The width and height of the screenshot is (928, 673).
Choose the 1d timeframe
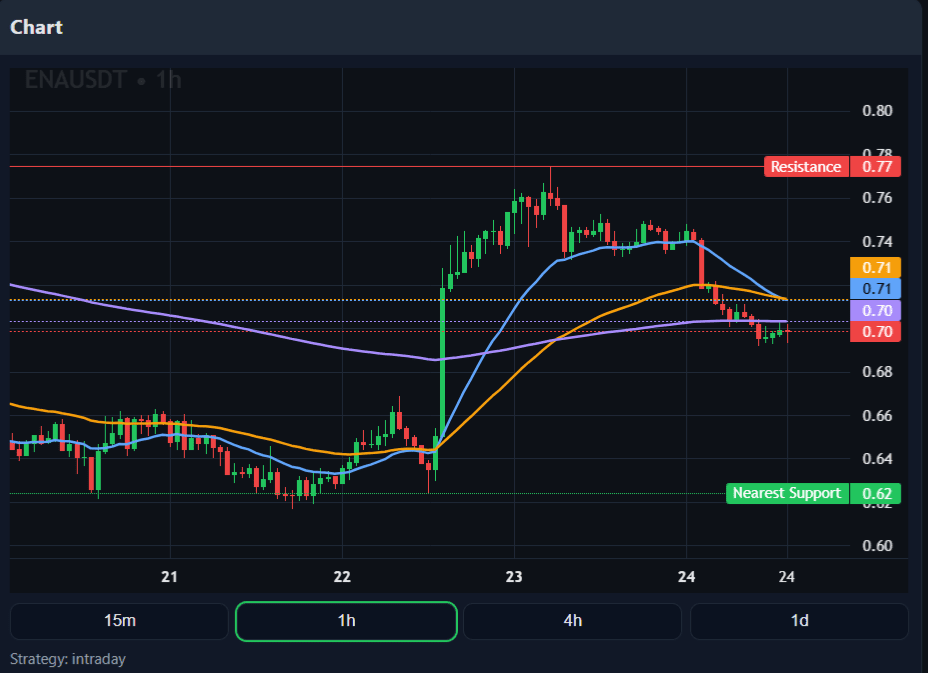pos(800,620)
